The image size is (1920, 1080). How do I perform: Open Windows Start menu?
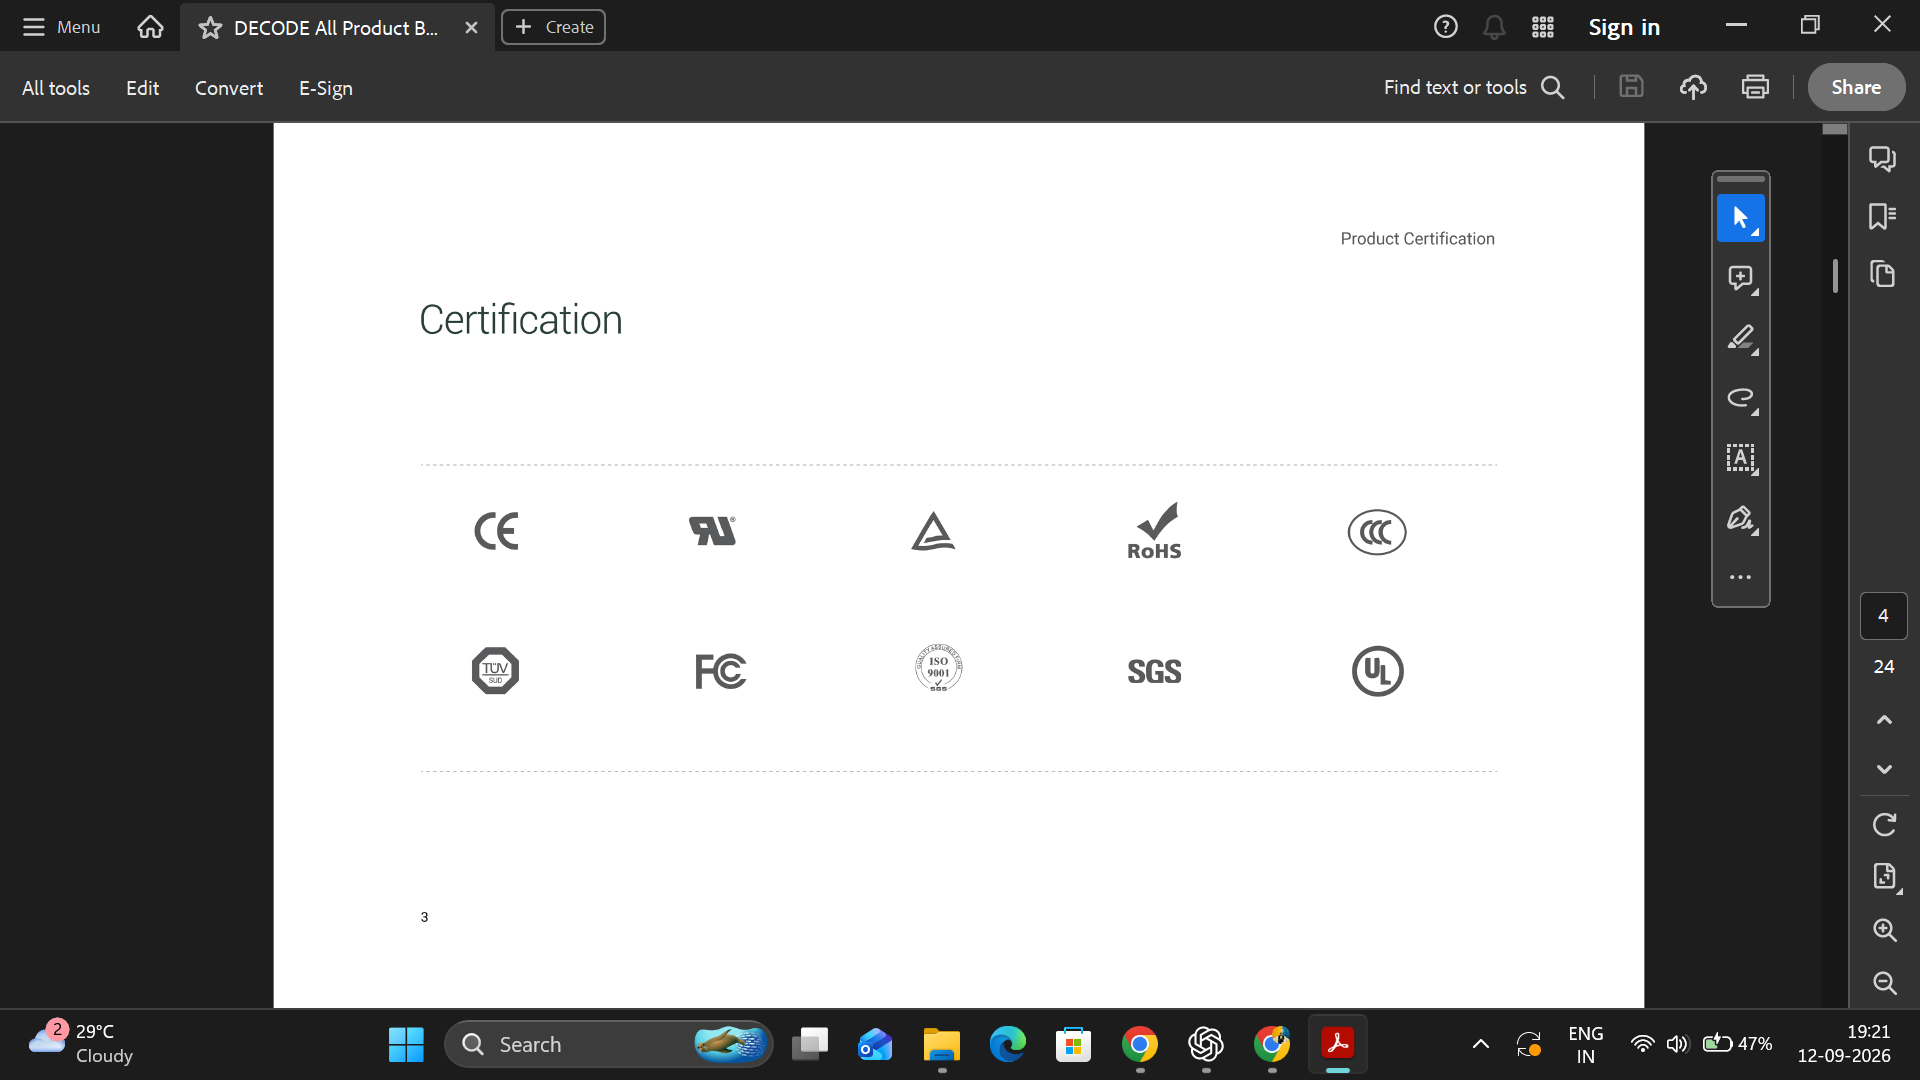pyautogui.click(x=406, y=1044)
